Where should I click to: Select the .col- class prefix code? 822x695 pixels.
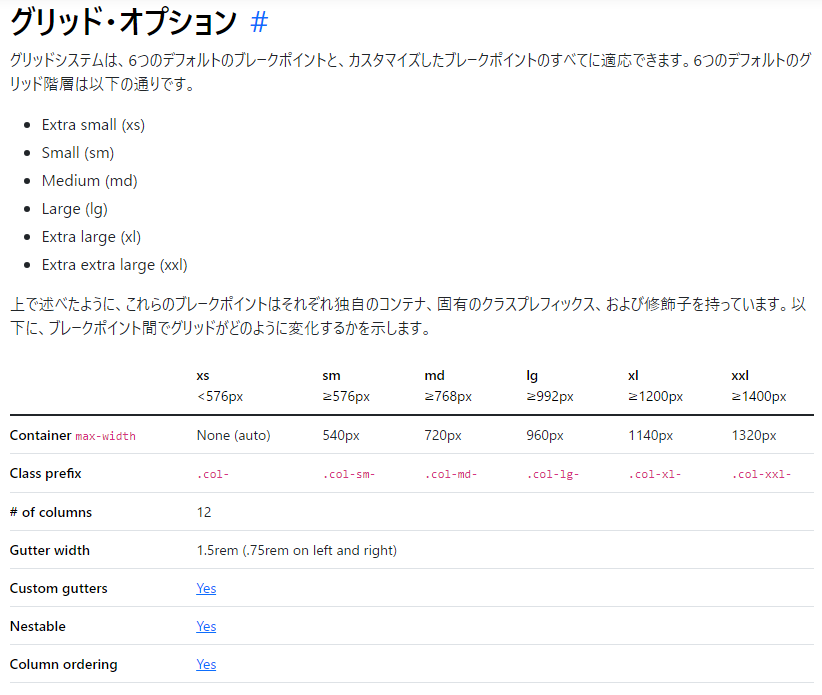click(213, 474)
